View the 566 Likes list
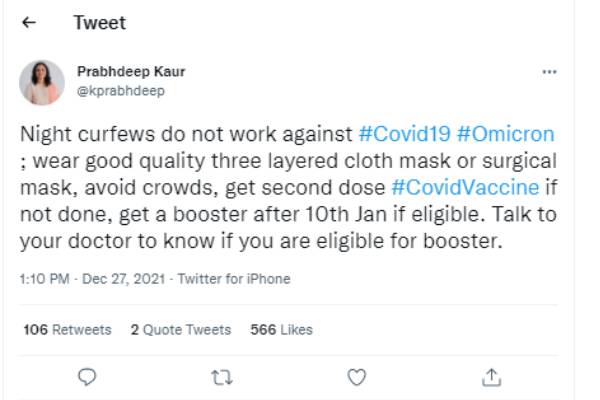Viewport: 600px width, 400px height. click(280, 329)
